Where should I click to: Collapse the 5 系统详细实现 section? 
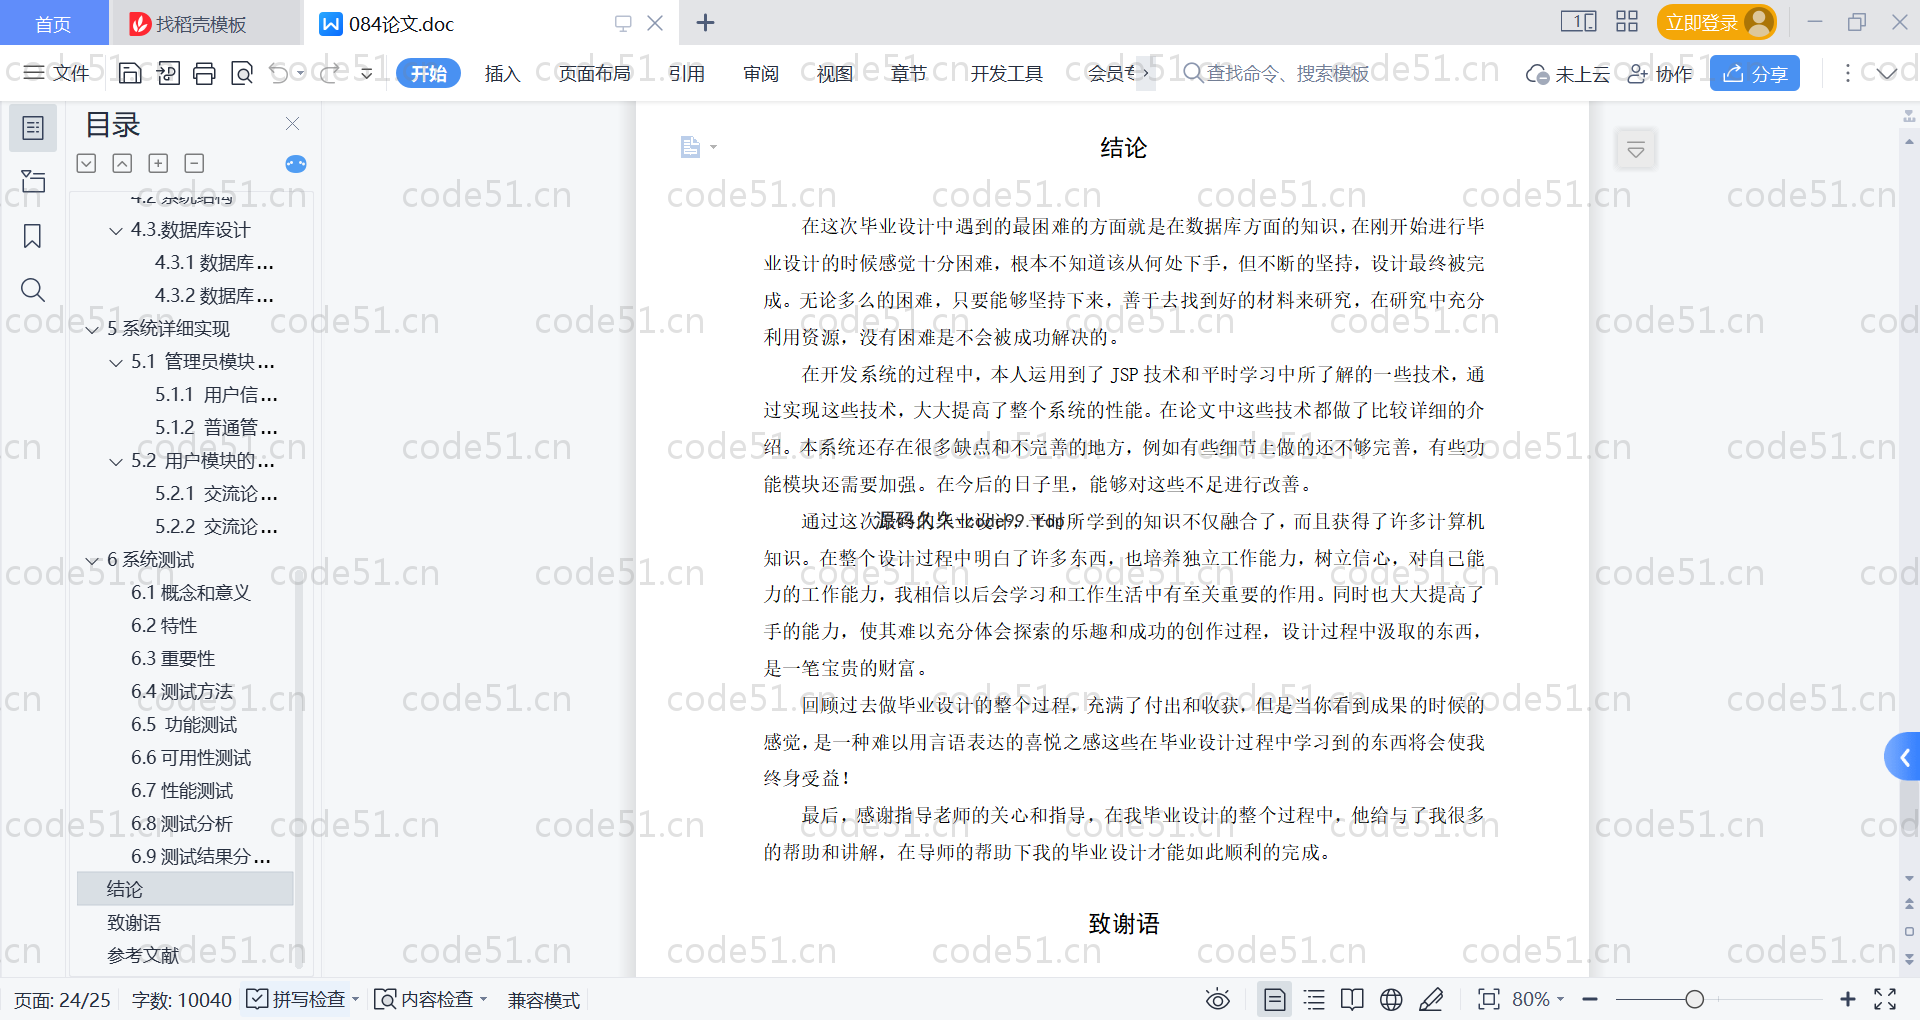pos(92,330)
